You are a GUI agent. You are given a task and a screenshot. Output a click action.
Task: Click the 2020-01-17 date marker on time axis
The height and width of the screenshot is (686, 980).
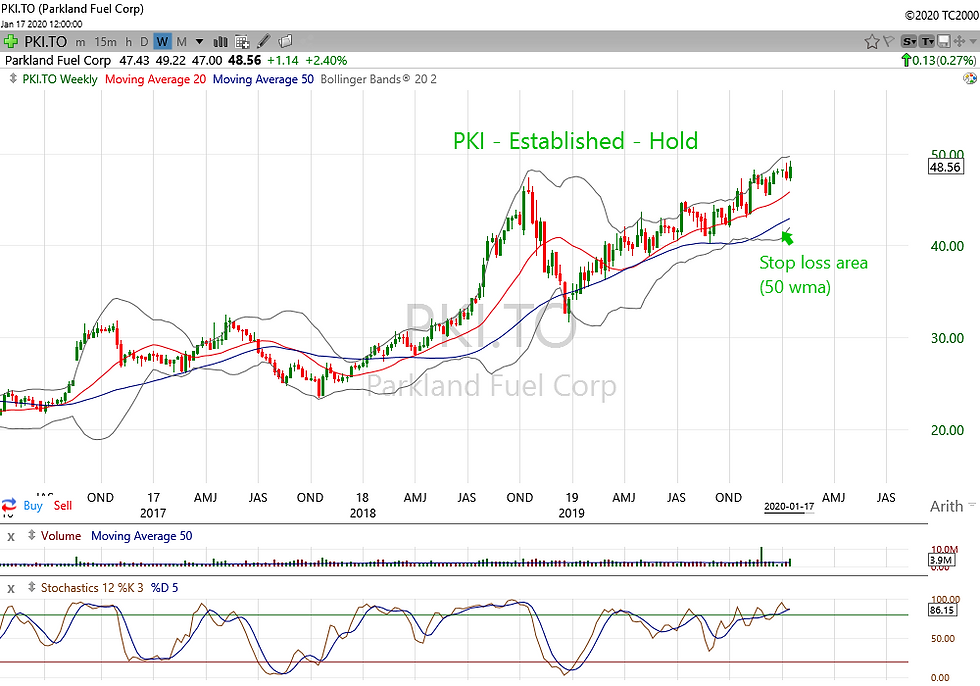[x=789, y=507]
